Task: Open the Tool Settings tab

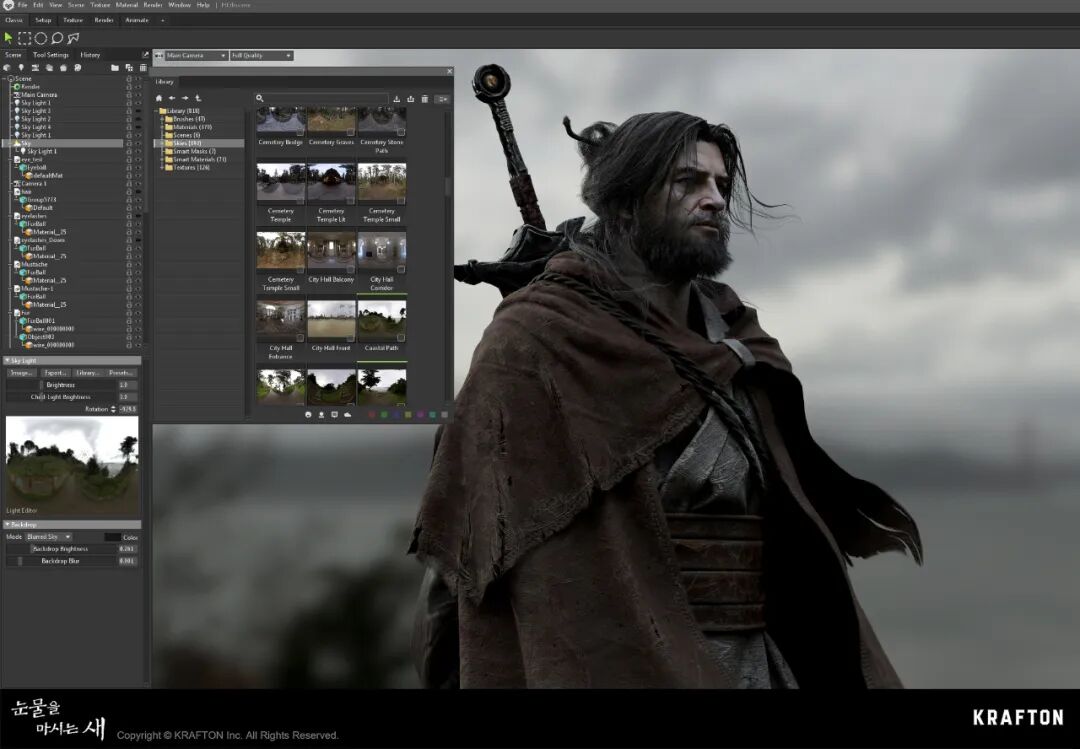Action: pyautogui.click(x=51, y=54)
